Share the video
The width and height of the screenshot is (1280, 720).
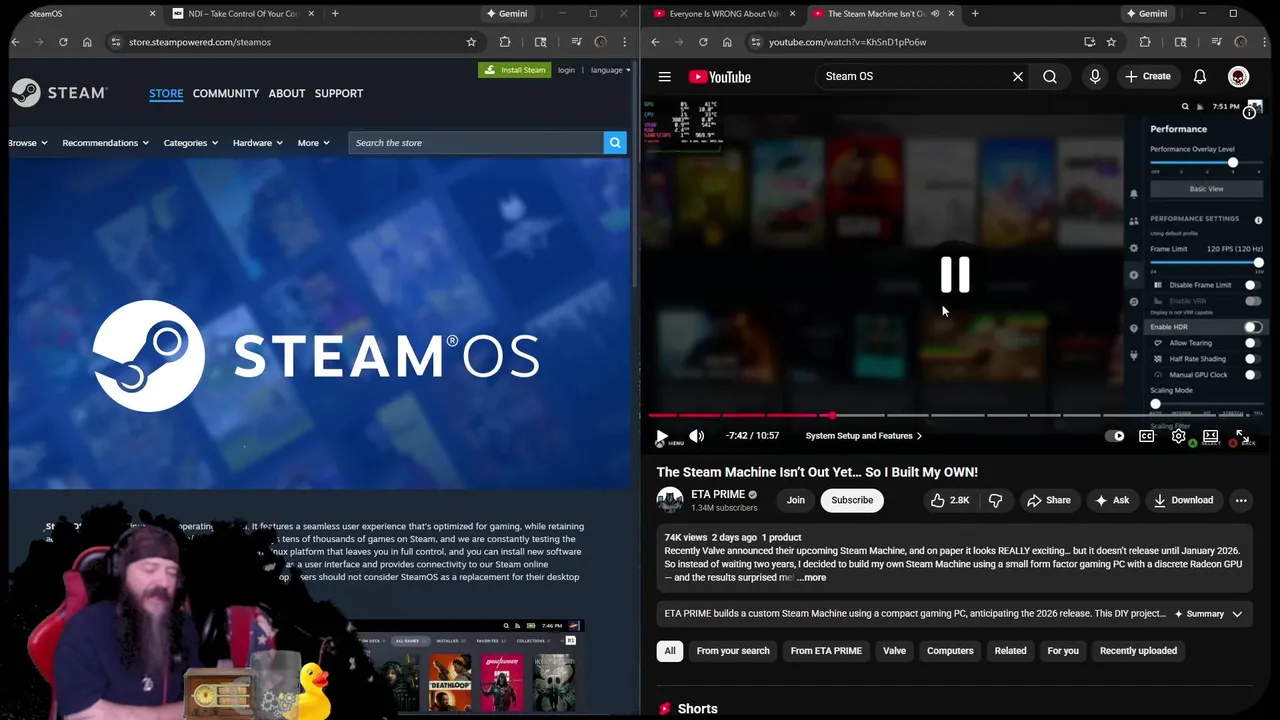coord(1049,500)
